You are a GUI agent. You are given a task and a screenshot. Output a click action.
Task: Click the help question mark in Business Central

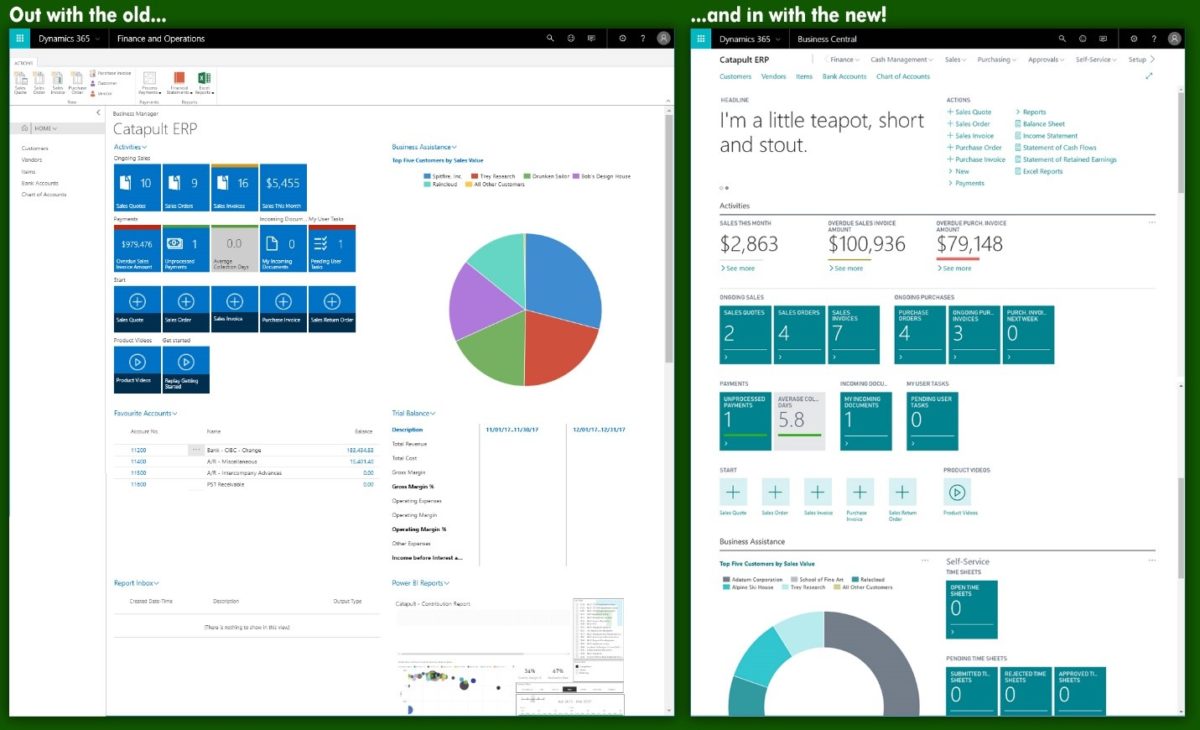1154,38
